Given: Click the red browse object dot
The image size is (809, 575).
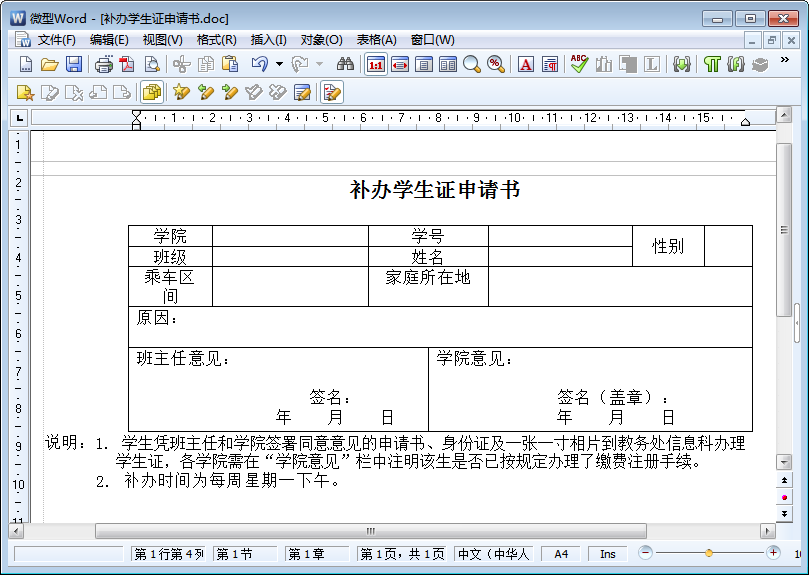Looking at the screenshot, I should tap(784, 497).
